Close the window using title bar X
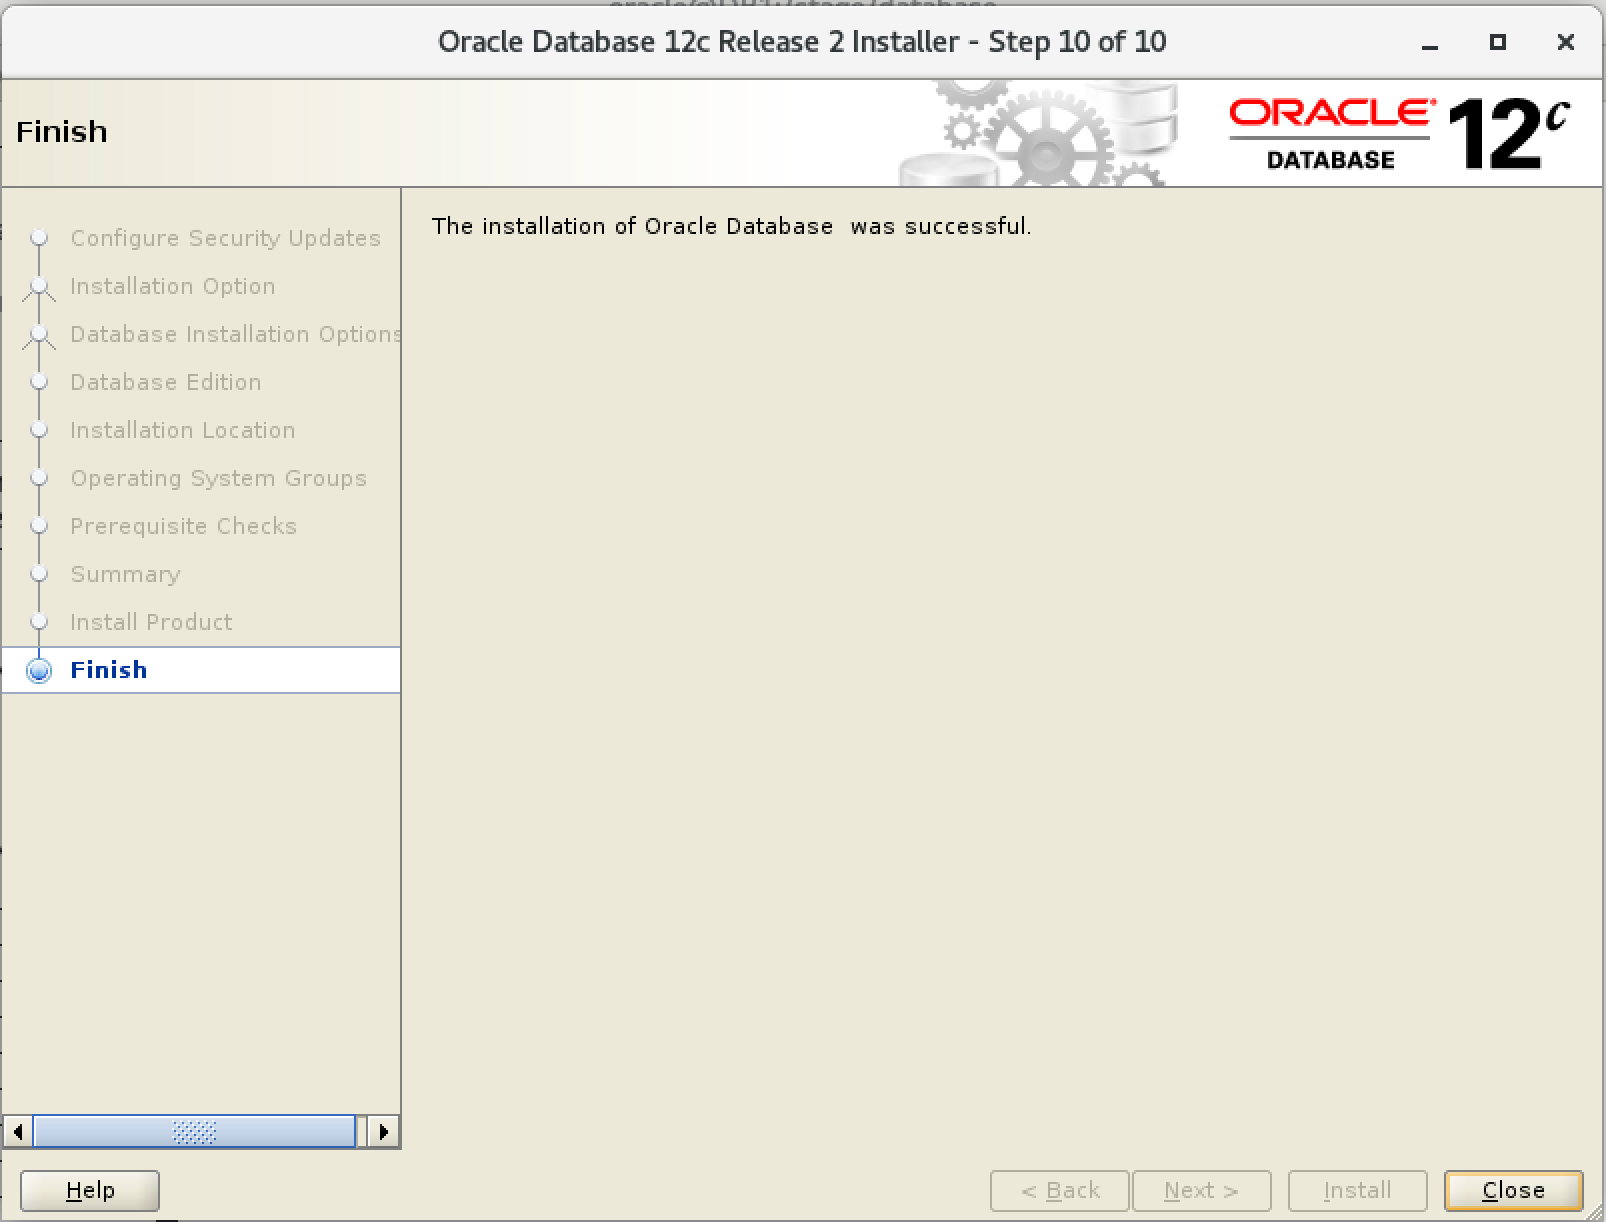The image size is (1606, 1222). [x=1565, y=42]
